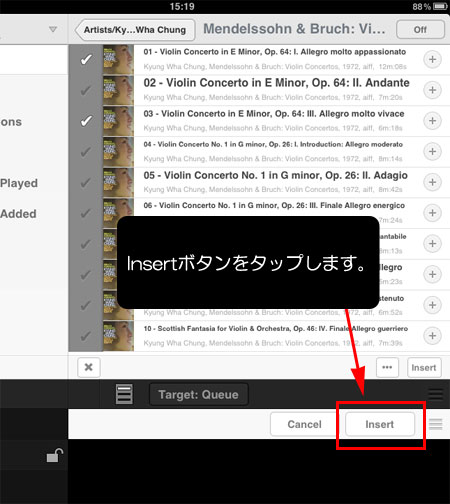
Task: Open album art thumbnail of track 10
Action: (x=118, y=336)
